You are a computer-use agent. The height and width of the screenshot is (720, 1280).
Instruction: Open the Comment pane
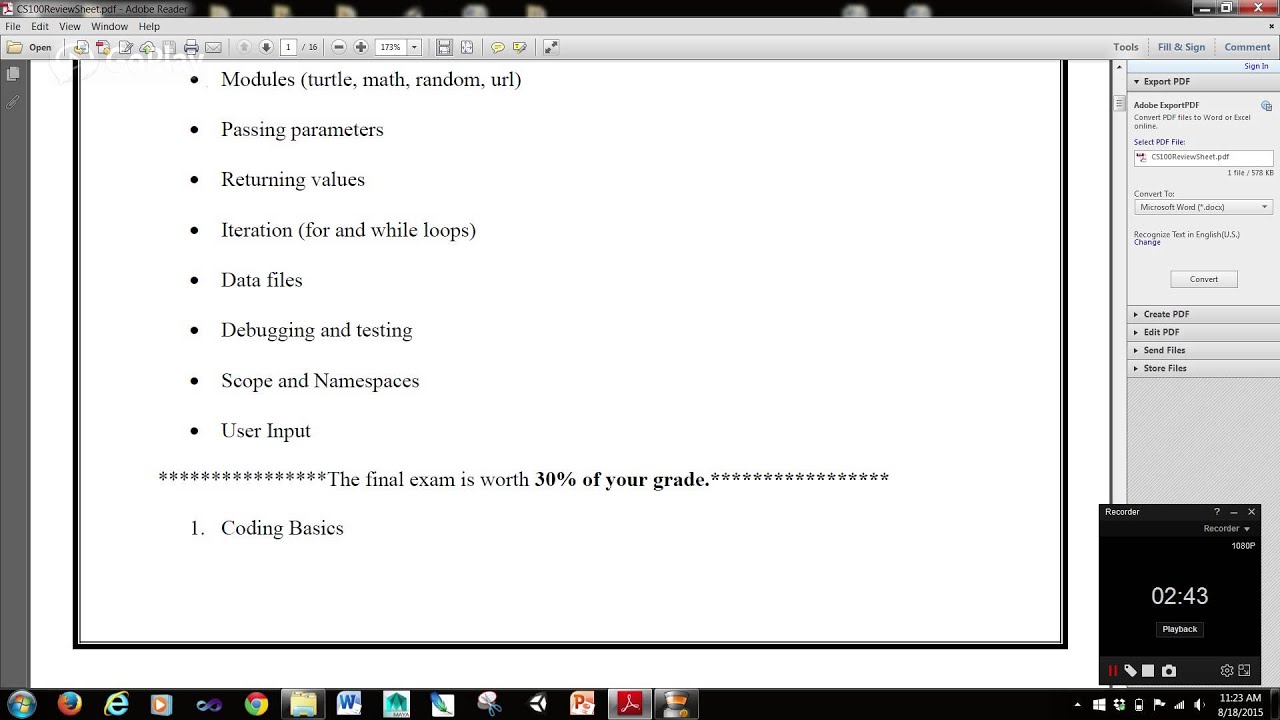(1248, 47)
